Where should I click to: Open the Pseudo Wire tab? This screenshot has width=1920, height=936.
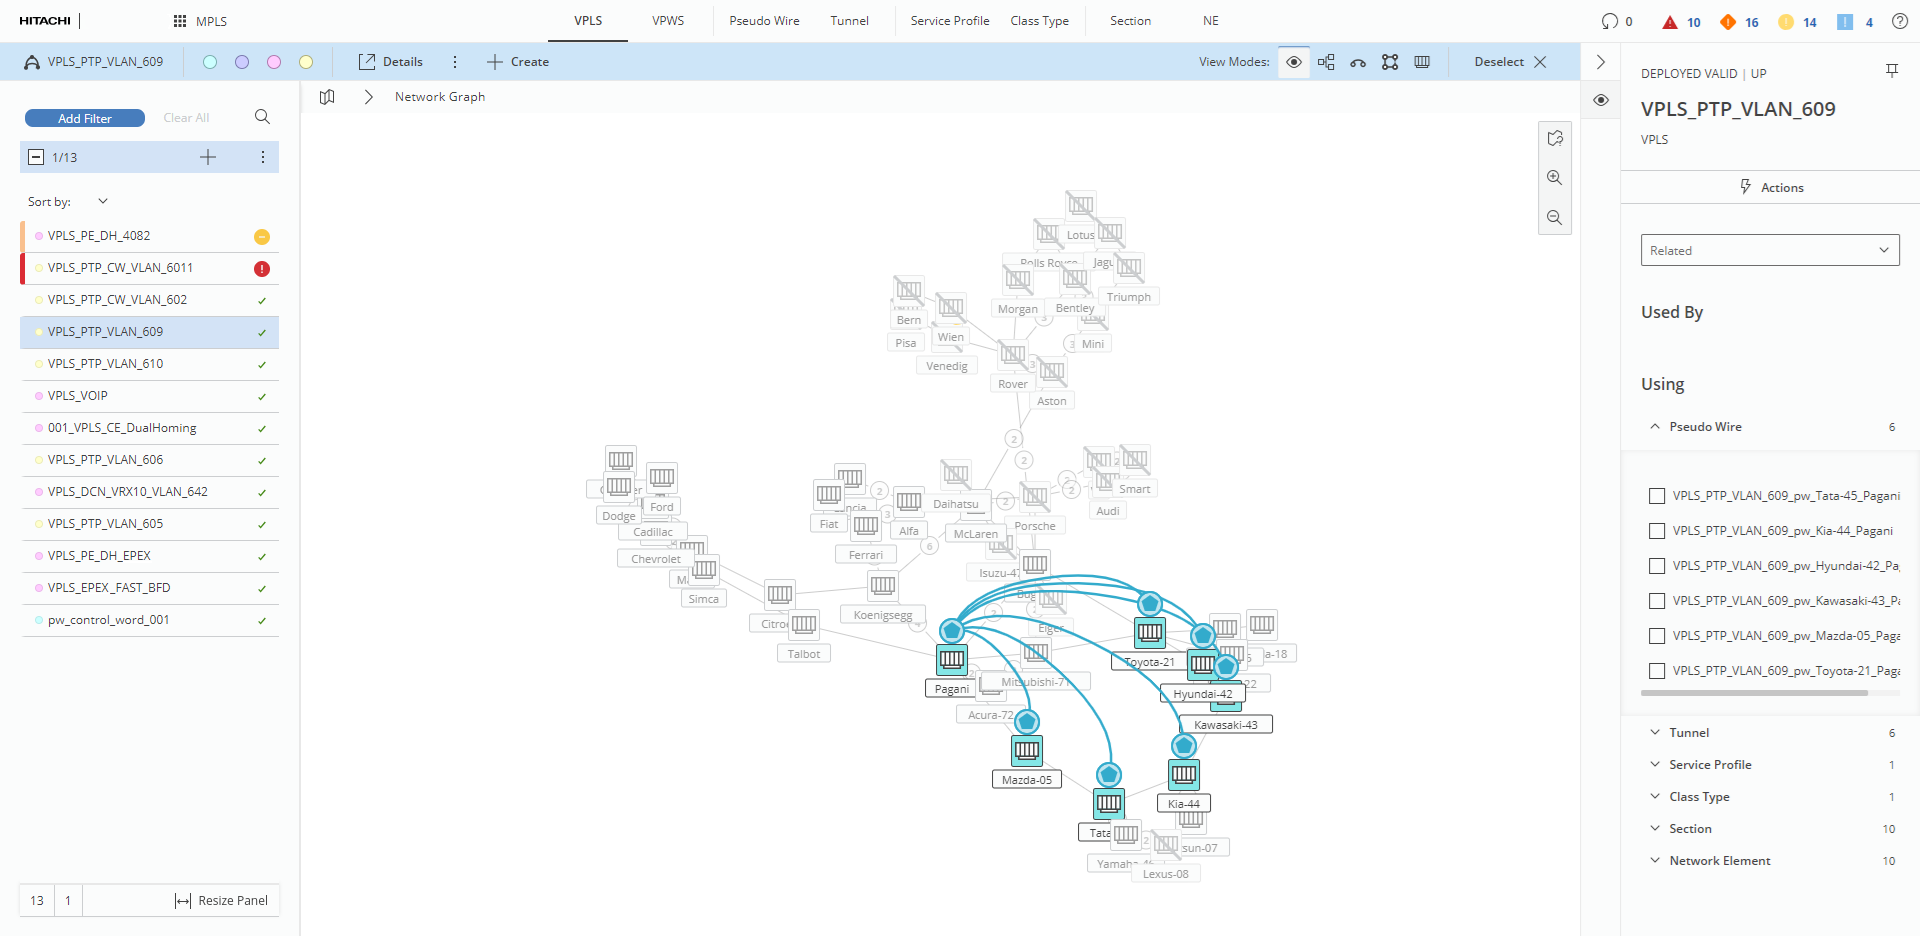point(764,21)
